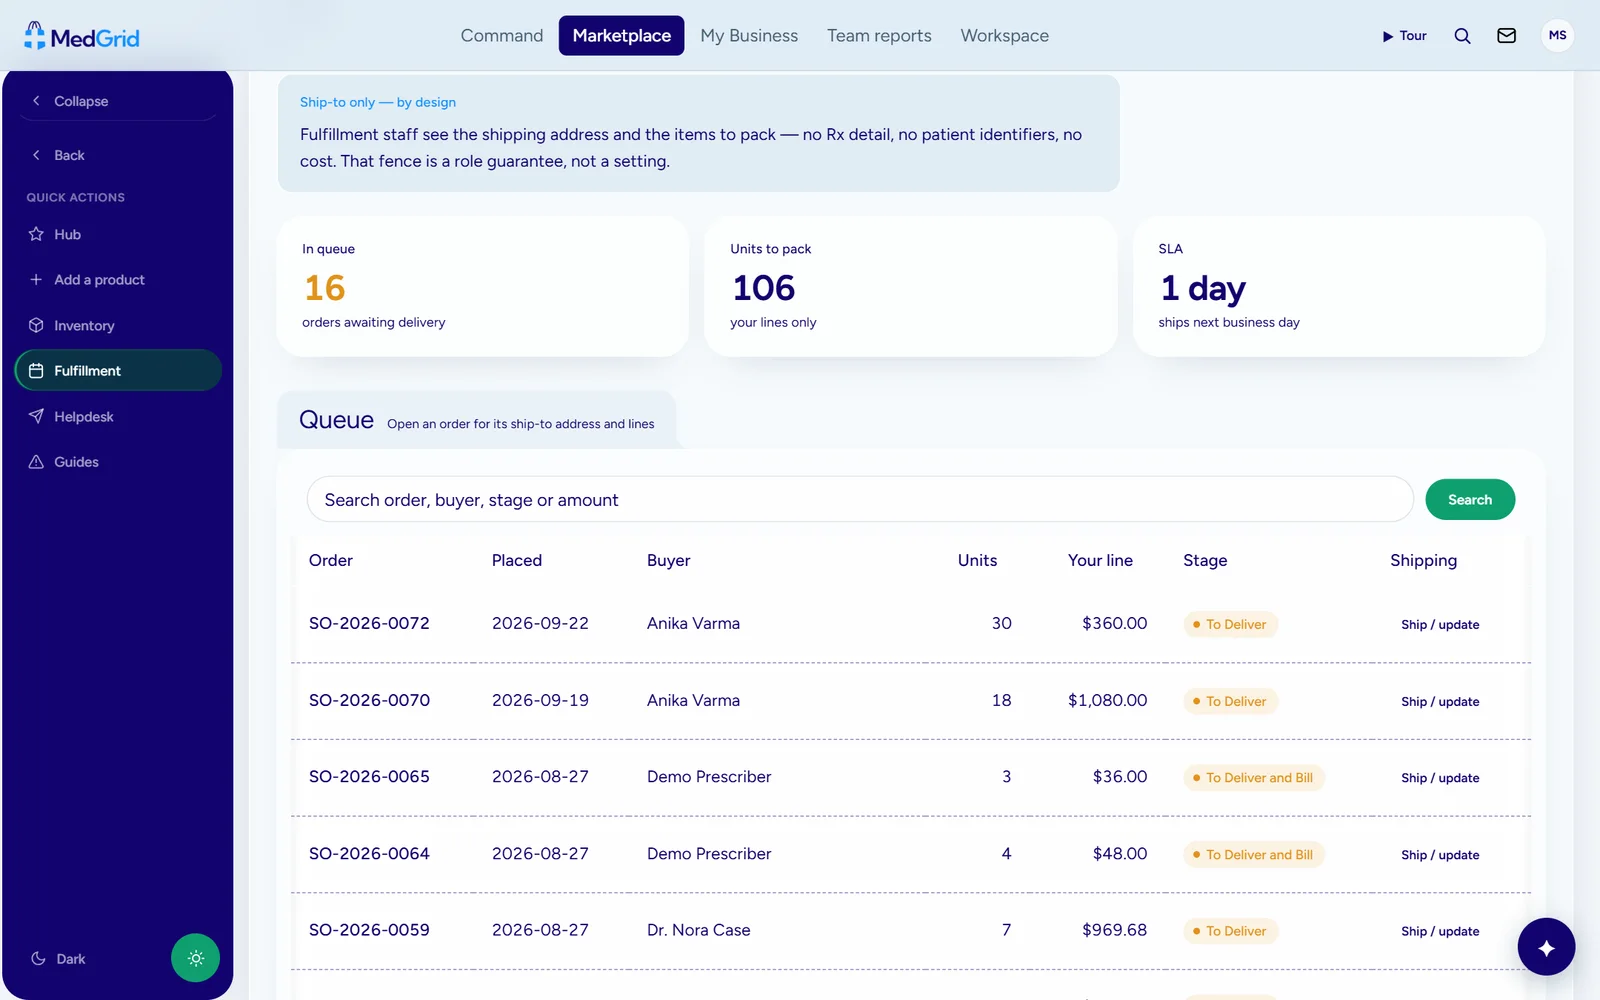Viewport: 1600px width, 1000px height.
Task: Ship / update order SO-2026-0070
Action: [1440, 702]
